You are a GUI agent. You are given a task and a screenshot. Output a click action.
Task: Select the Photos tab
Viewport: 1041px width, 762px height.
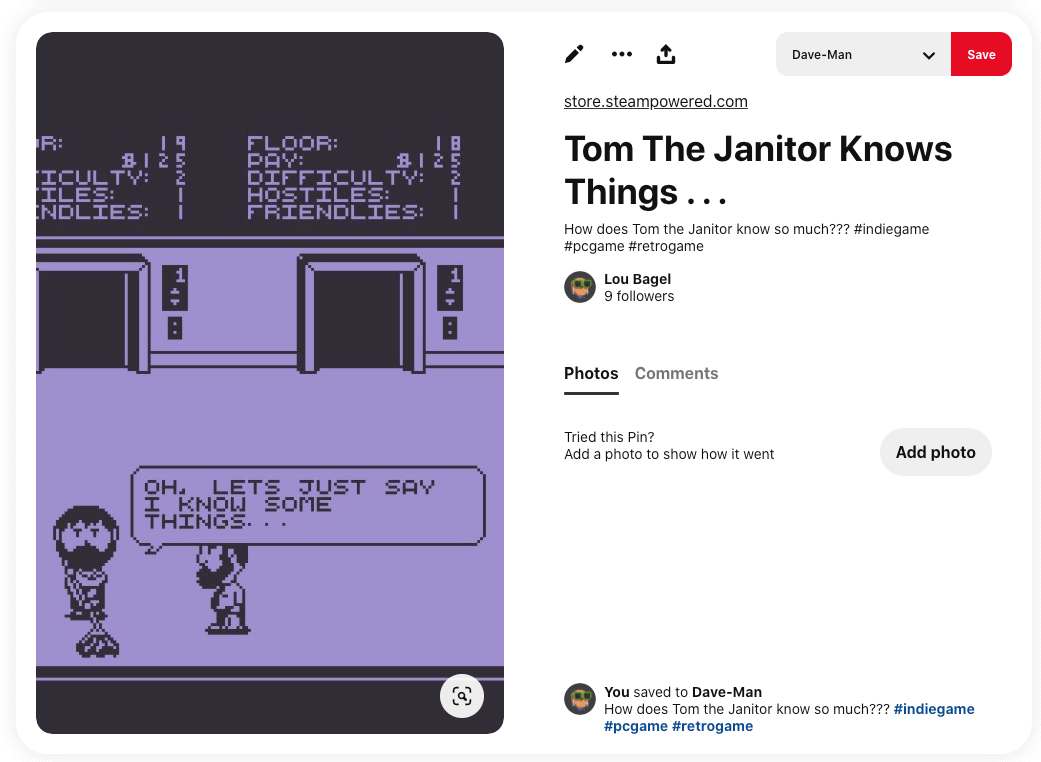[x=591, y=374]
